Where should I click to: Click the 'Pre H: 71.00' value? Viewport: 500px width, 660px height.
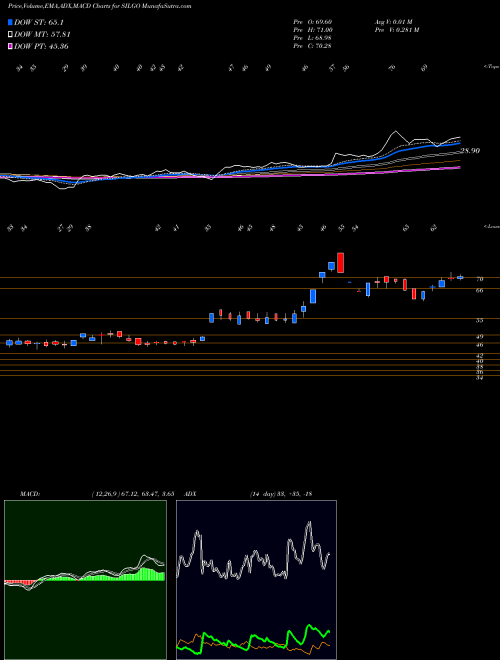tap(314, 30)
